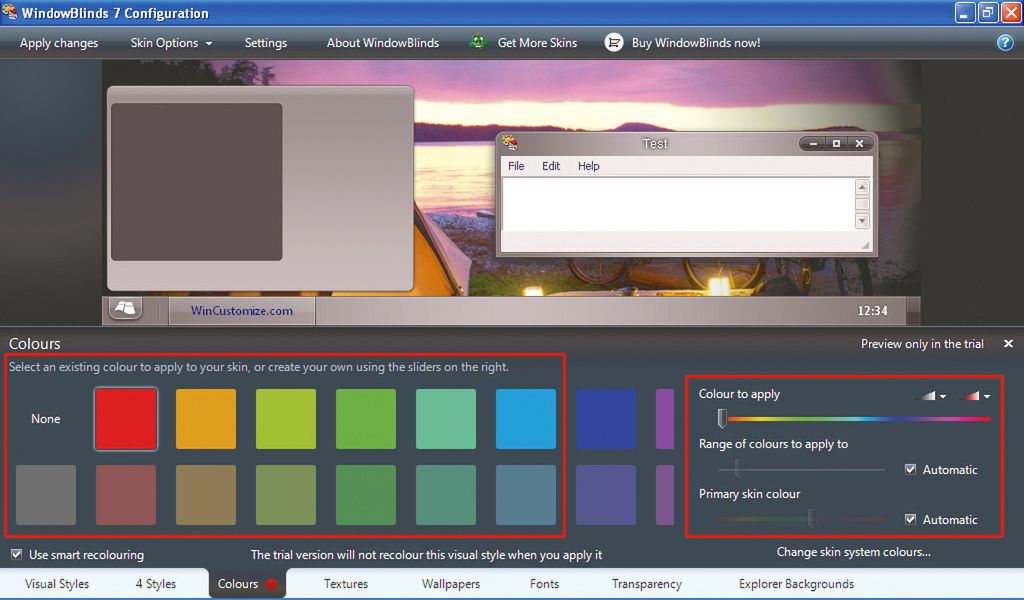Image resolution: width=1024 pixels, height=600 pixels.
Task: Click the white text area in Test window
Action: click(x=678, y=204)
